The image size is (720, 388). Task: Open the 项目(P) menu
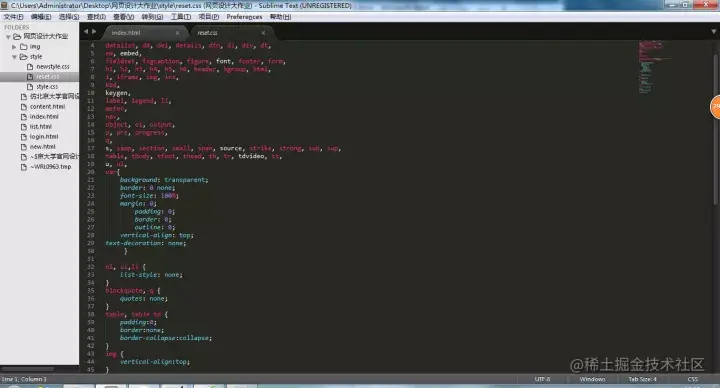(208, 17)
